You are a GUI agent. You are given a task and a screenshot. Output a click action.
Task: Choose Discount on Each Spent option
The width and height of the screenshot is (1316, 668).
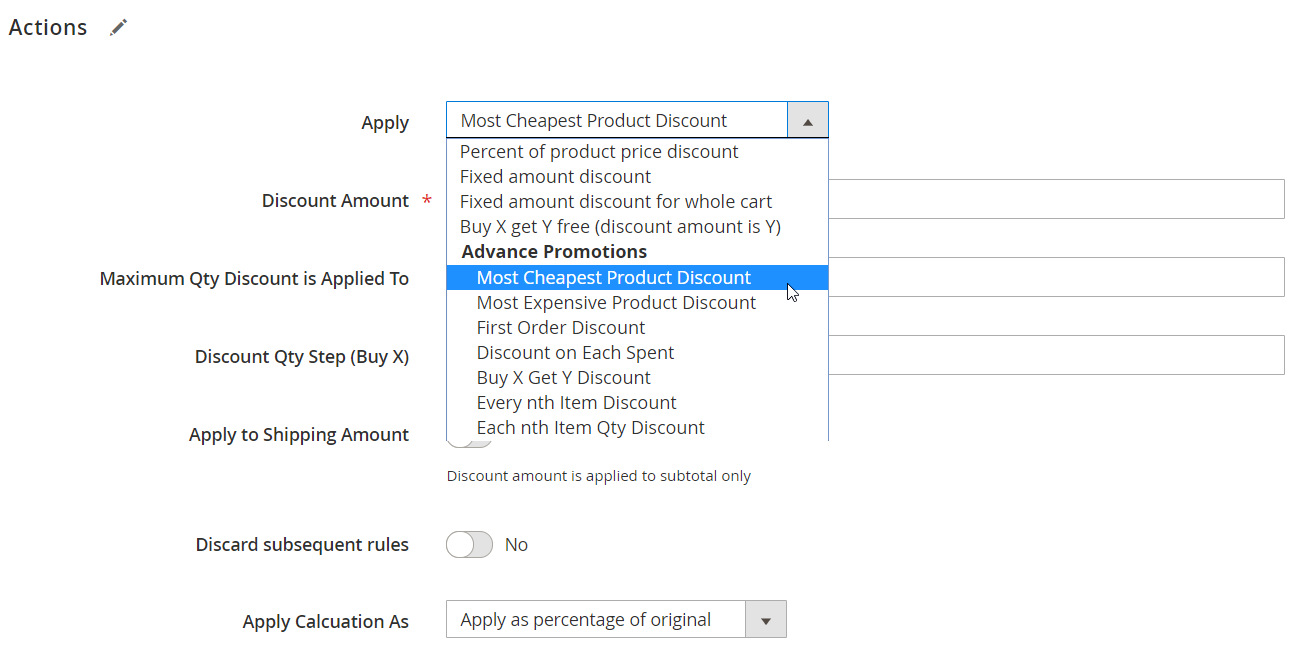pos(575,353)
